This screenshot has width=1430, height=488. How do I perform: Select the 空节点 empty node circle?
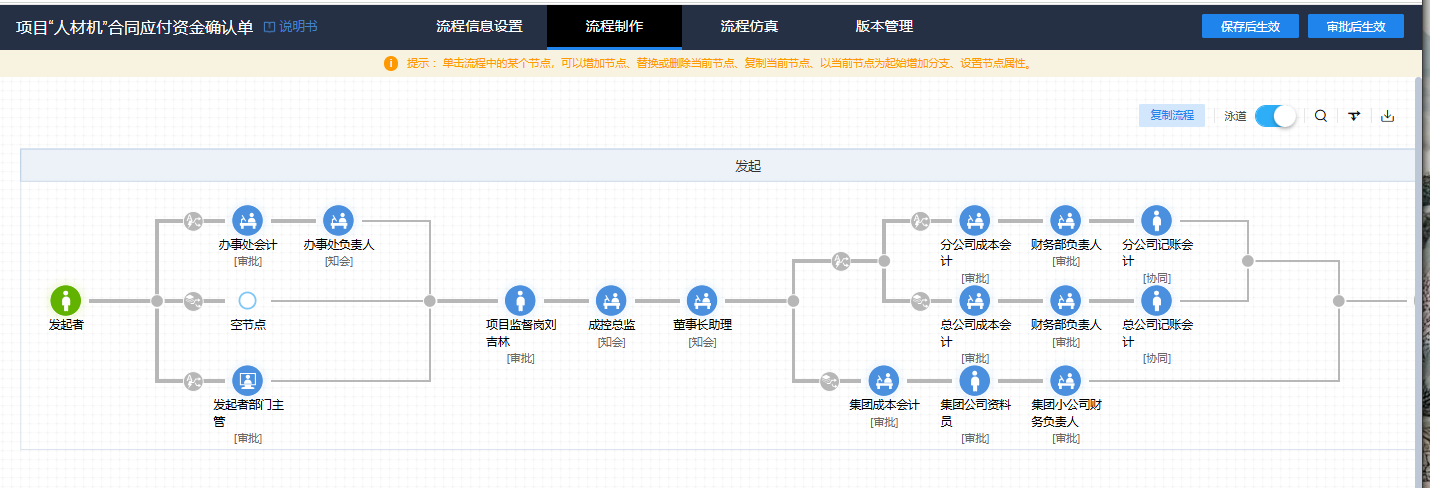(x=247, y=300)
